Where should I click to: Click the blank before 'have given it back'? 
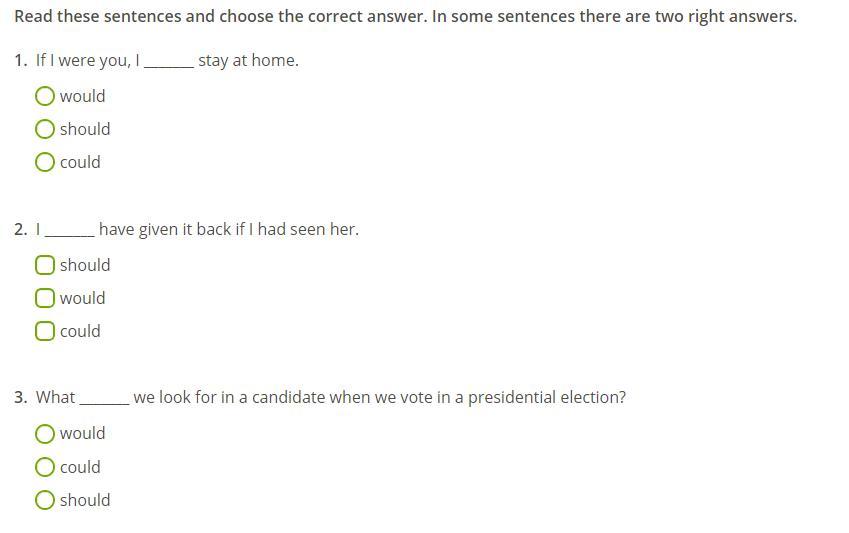pyautogui.click(x=69, y=230)
